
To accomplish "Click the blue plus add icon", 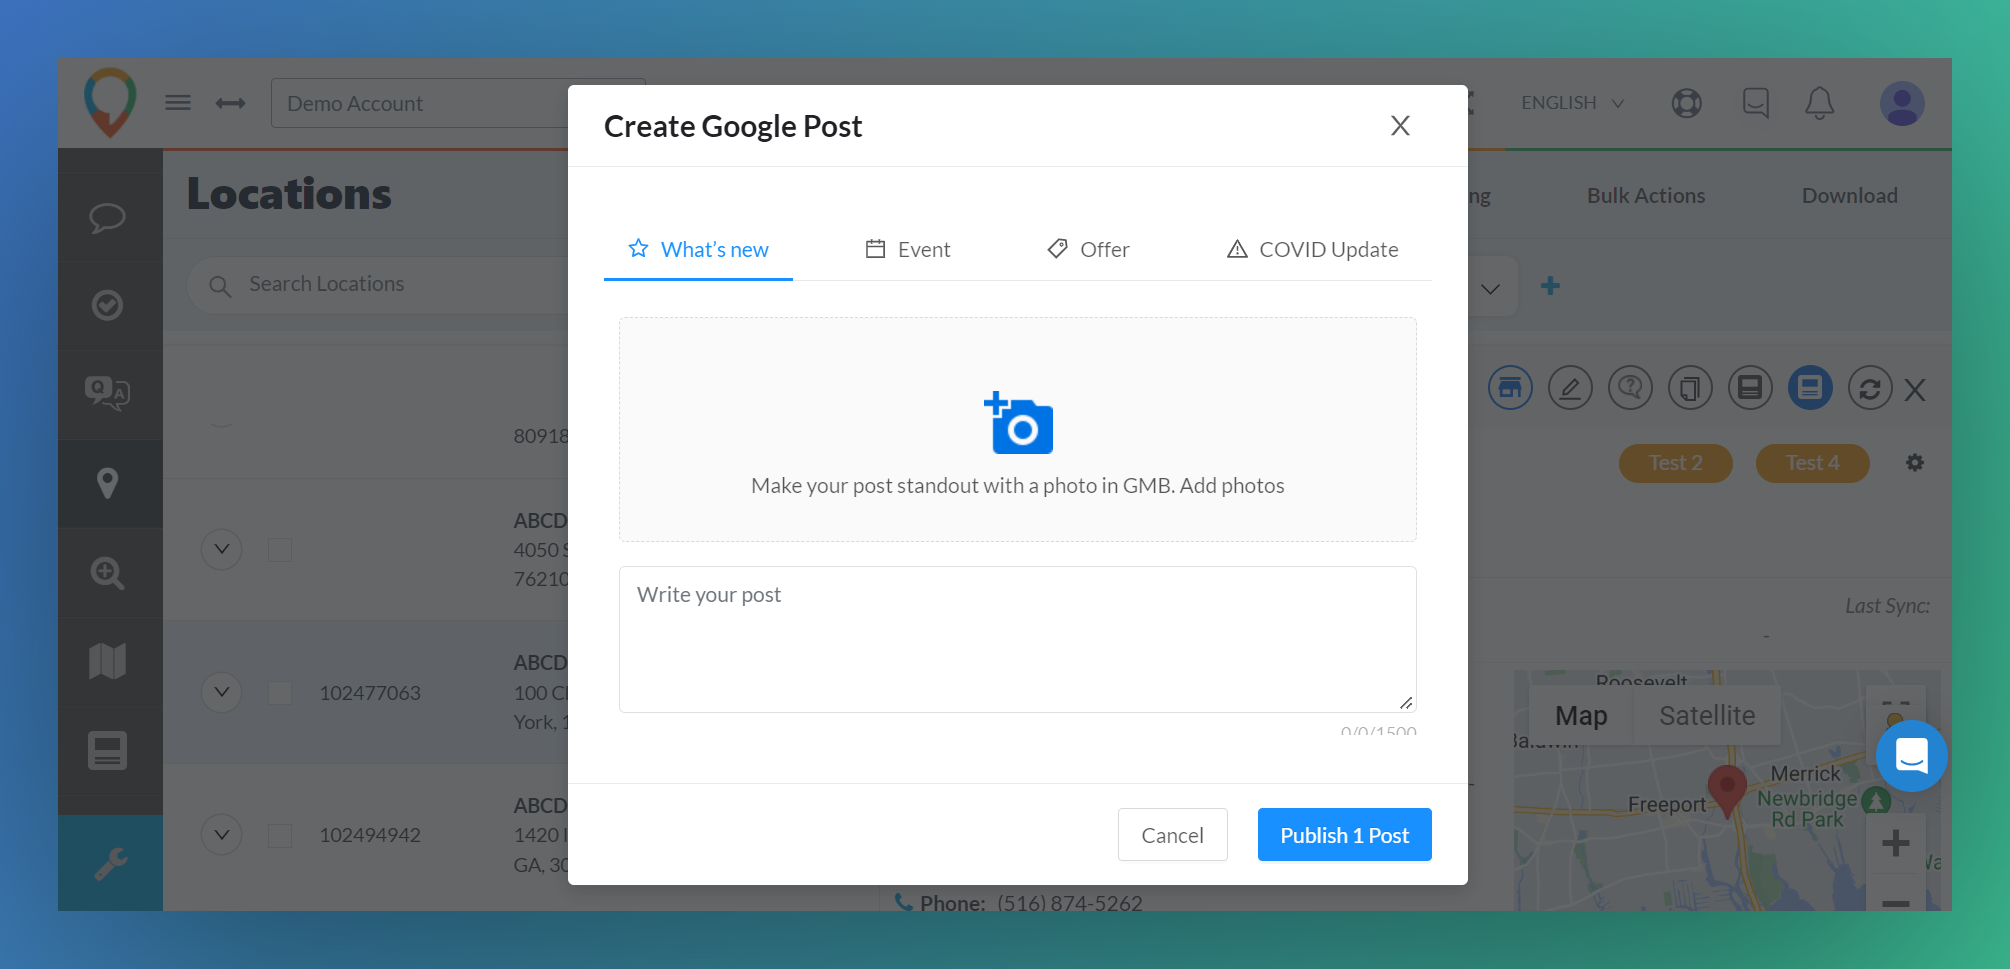I will pyautogui.click(x=1550, y=286).
